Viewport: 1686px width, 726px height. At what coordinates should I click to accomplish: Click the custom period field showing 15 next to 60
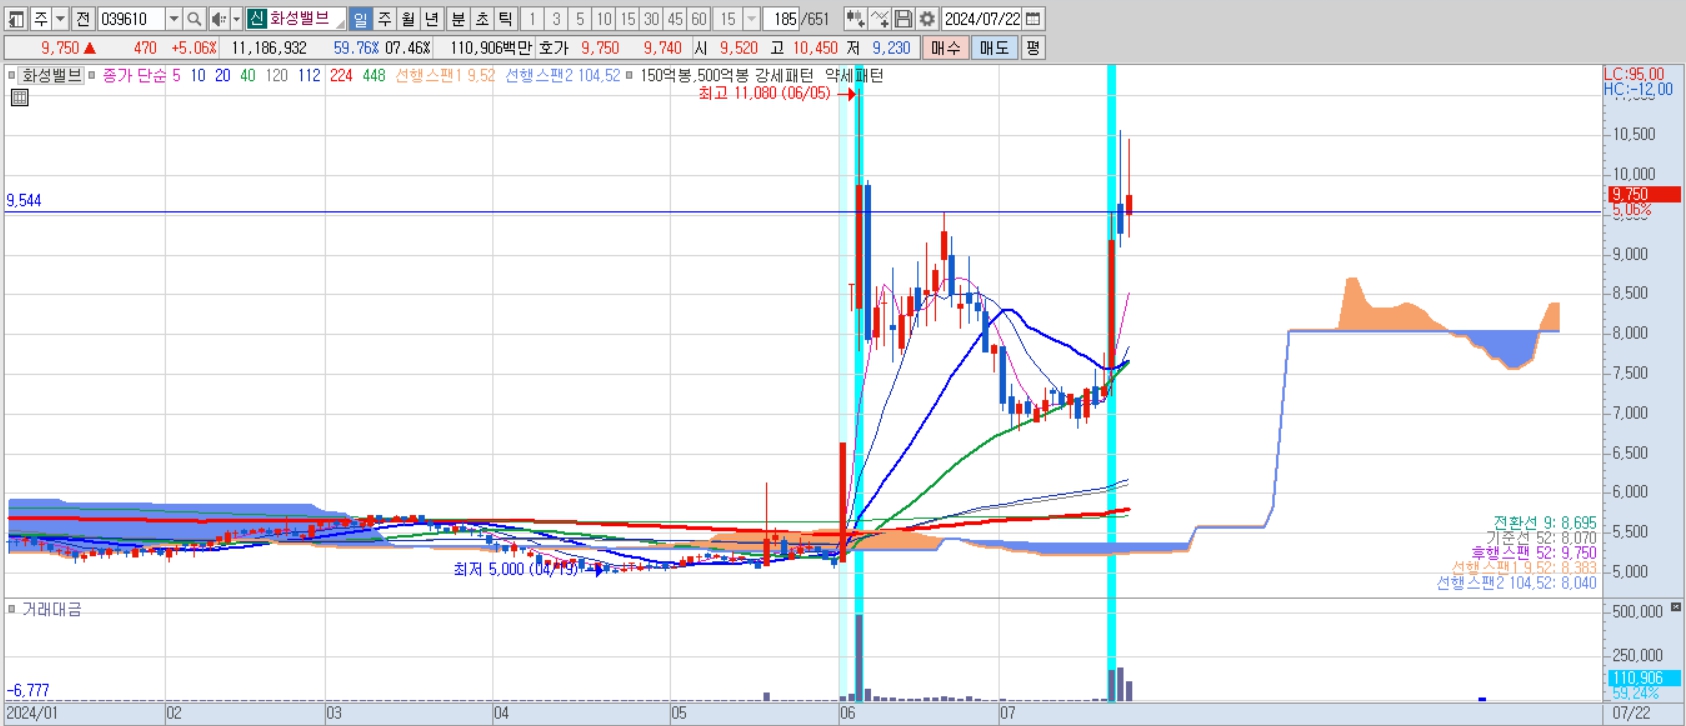tap(727, 19)
